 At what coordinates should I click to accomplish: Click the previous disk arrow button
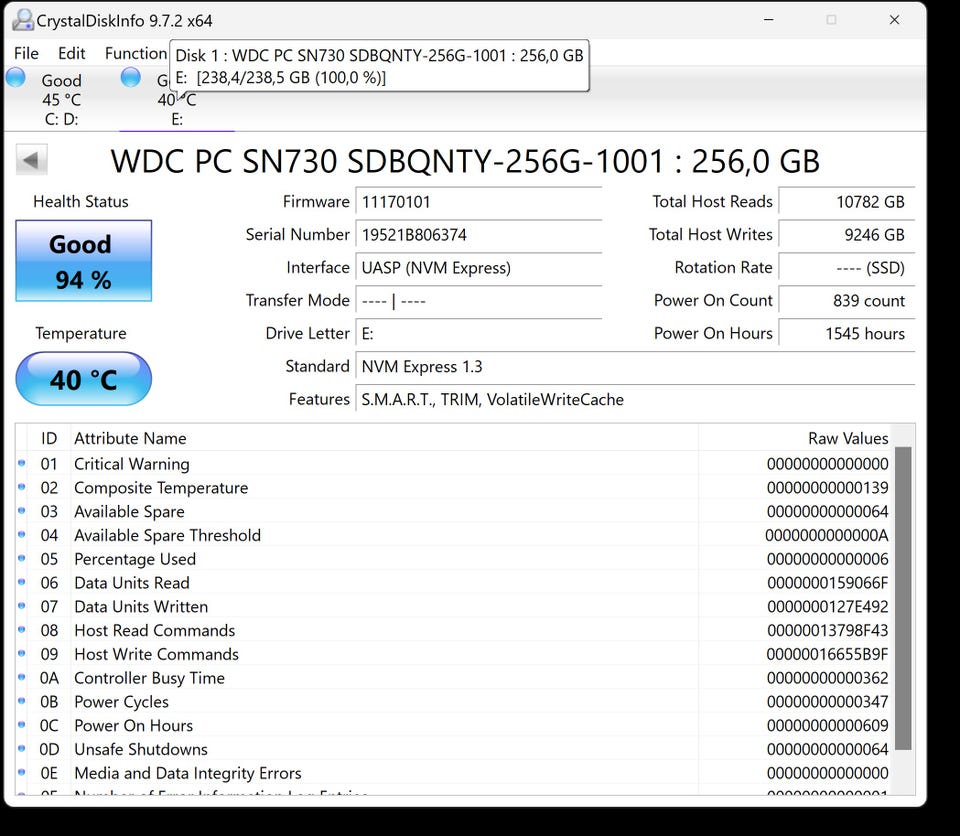click(32, 160)
